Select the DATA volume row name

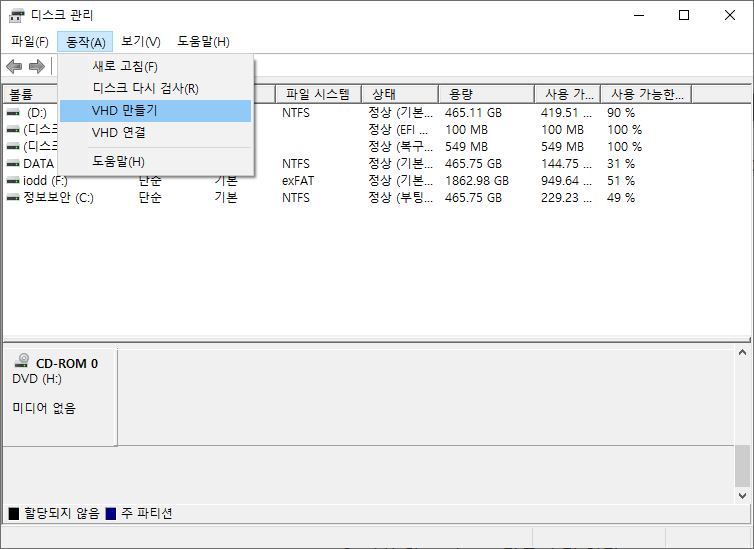point(38,164)
